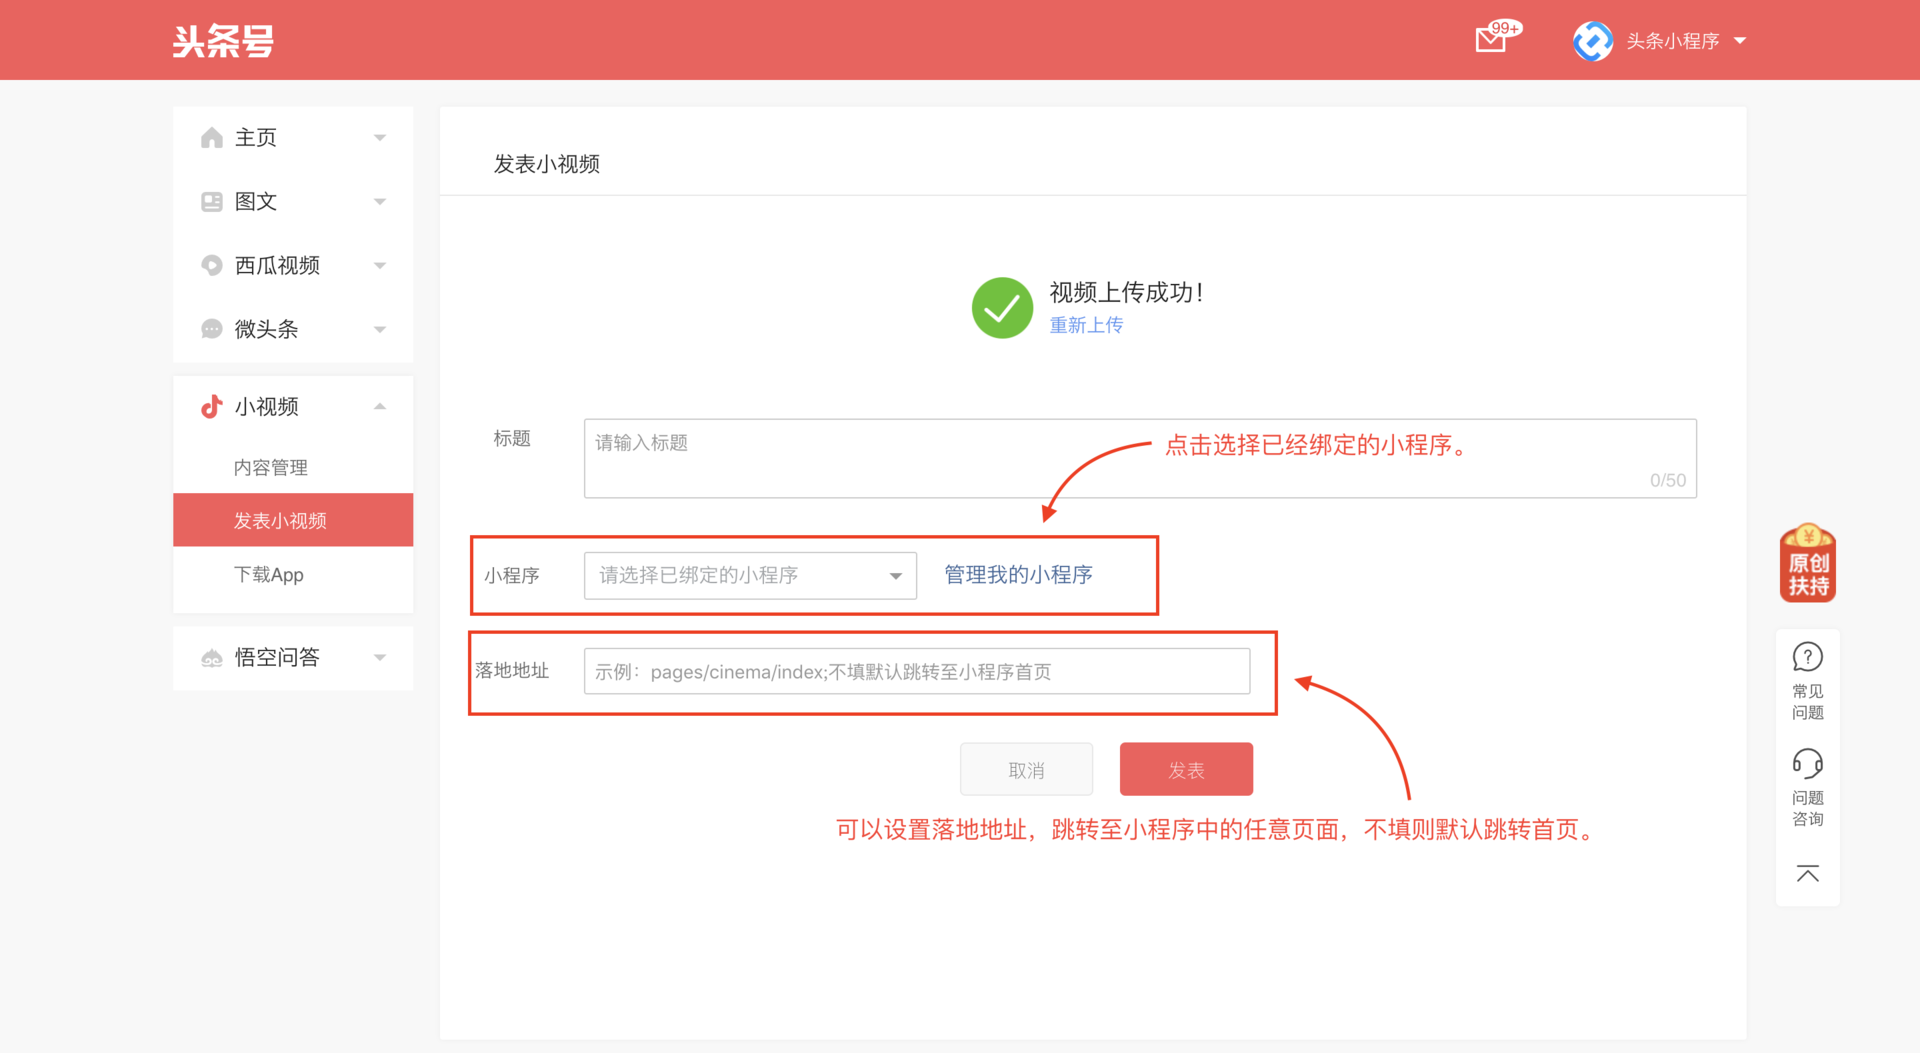Open the 小视频 sidebar menu
The image size is (1920, 1053).
pyautogui.click(x=293, y=407)
